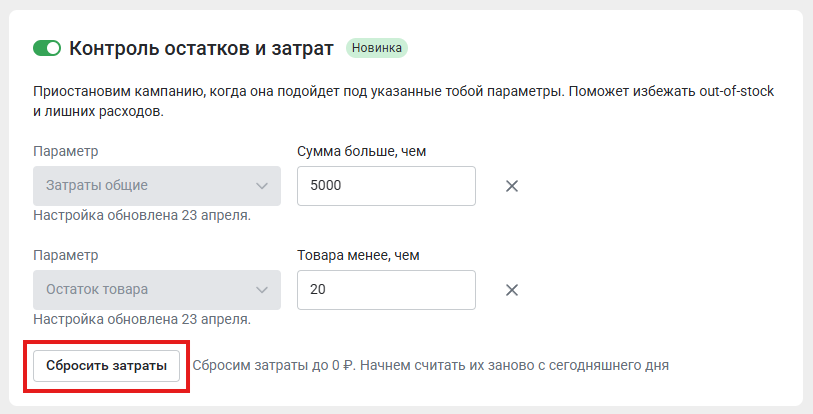Click the Сбросим затраты до 0 ₽ hint
Screen dimensions: 813x414
(431, 366)
